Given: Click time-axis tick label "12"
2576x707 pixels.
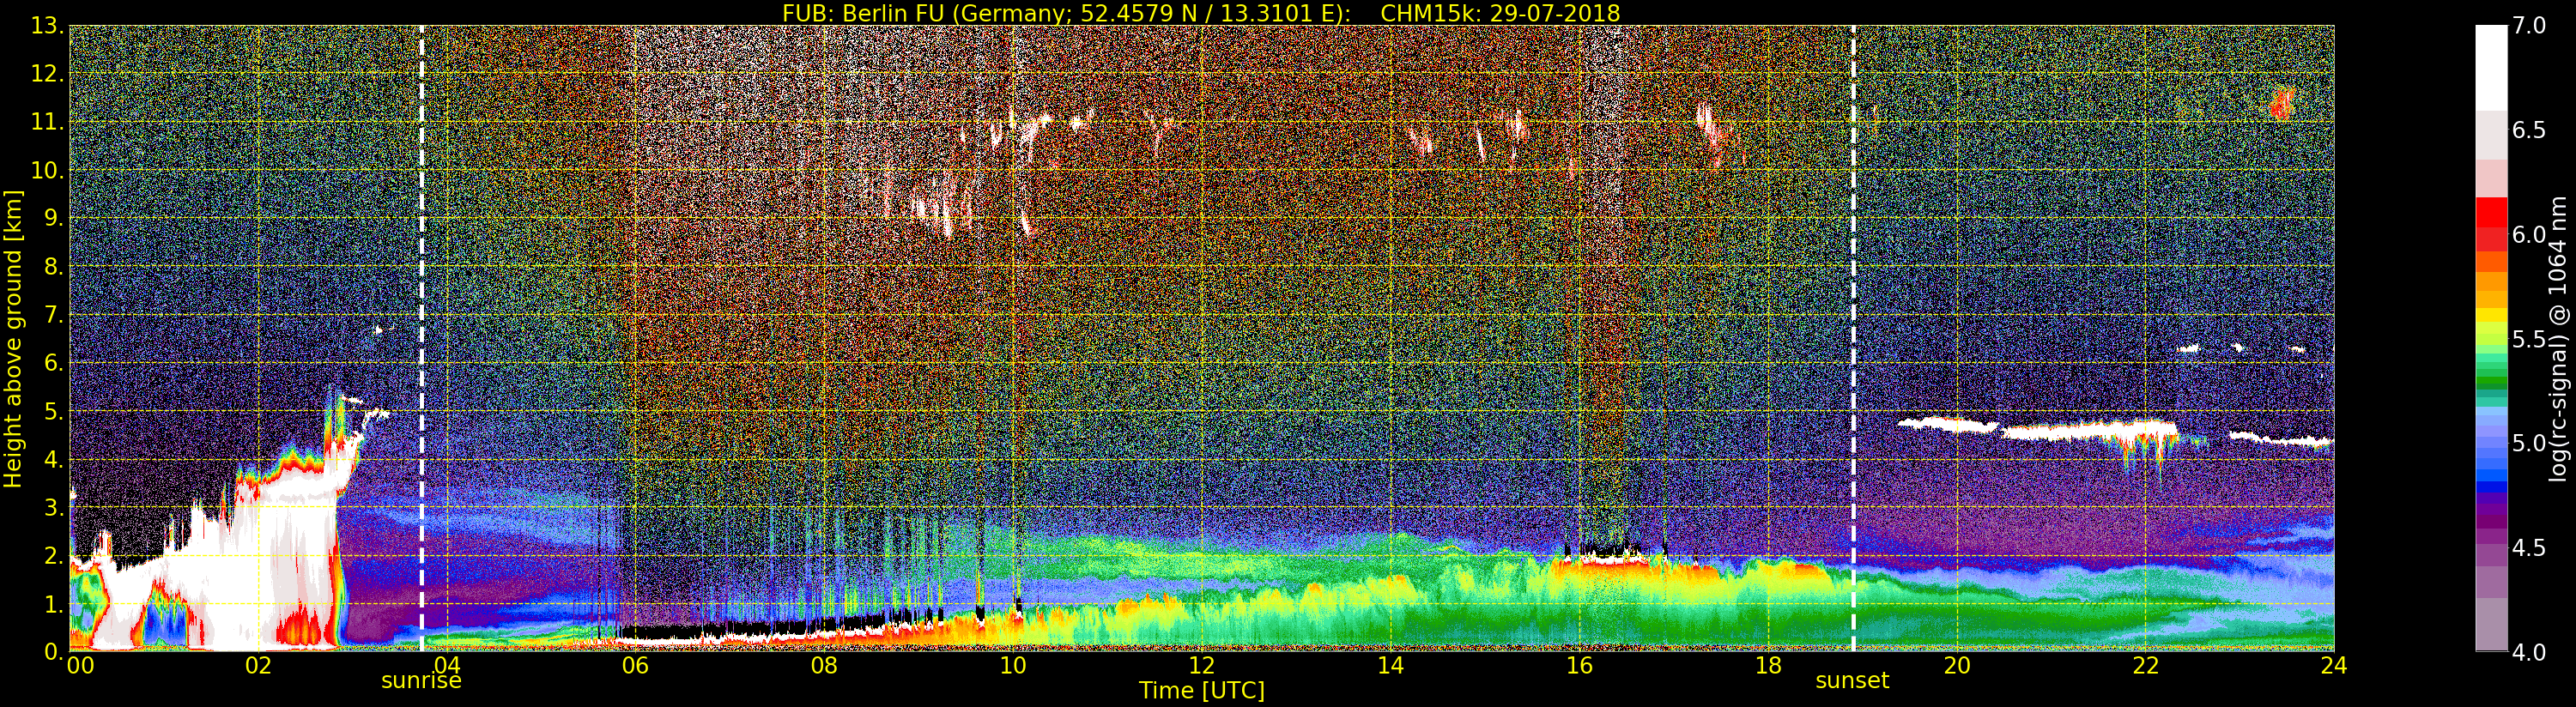Looking at the screenshot, I should [x=1202, y=665].
